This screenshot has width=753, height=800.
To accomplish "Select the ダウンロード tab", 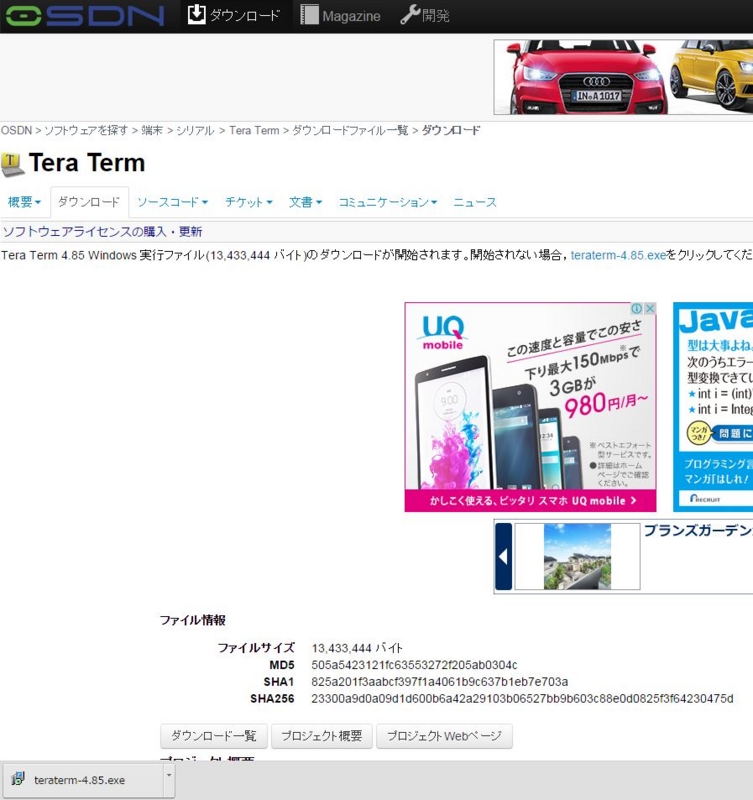I will click(89, 202).
